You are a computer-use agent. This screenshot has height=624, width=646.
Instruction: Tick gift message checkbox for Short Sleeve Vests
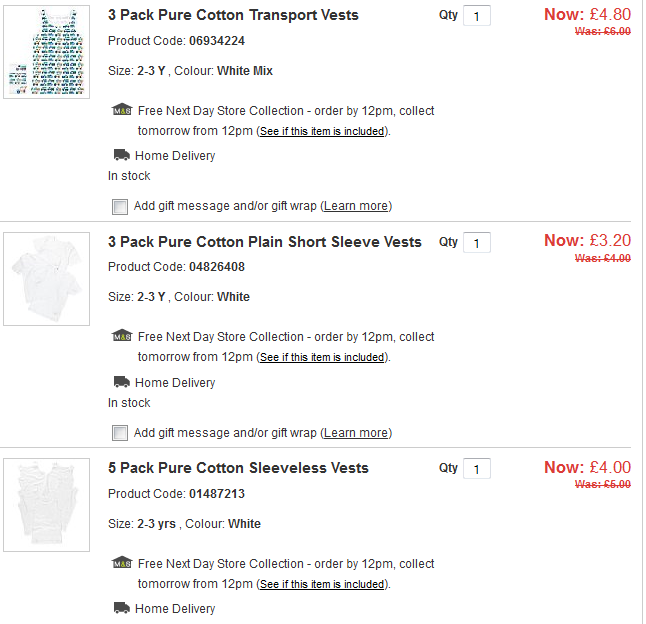click(x=120, y=433)
